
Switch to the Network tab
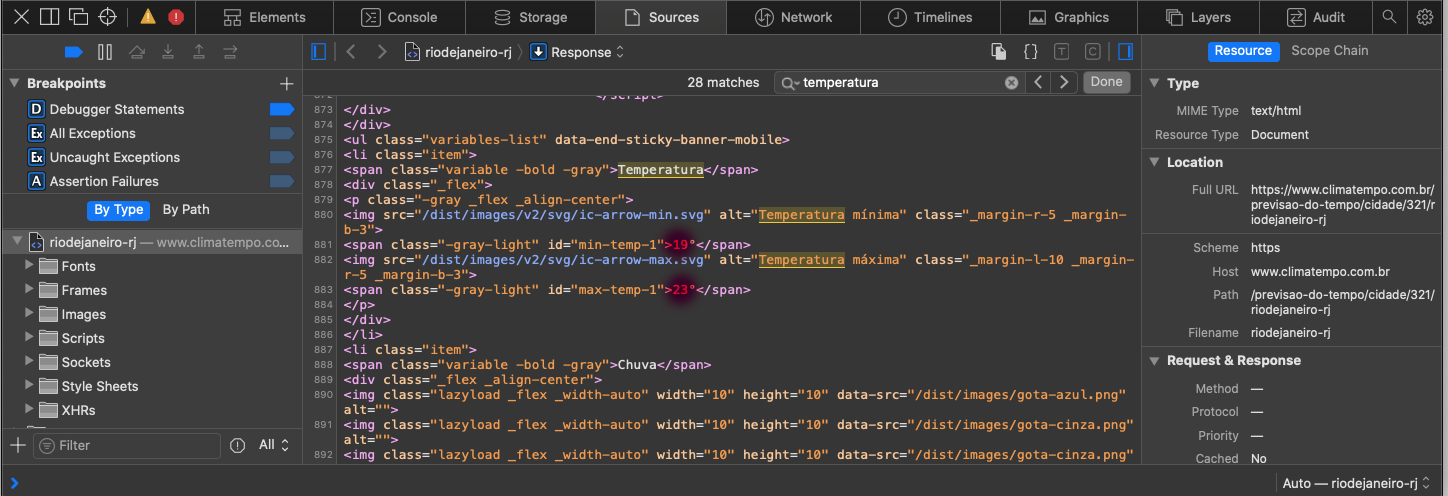[793, 17]
